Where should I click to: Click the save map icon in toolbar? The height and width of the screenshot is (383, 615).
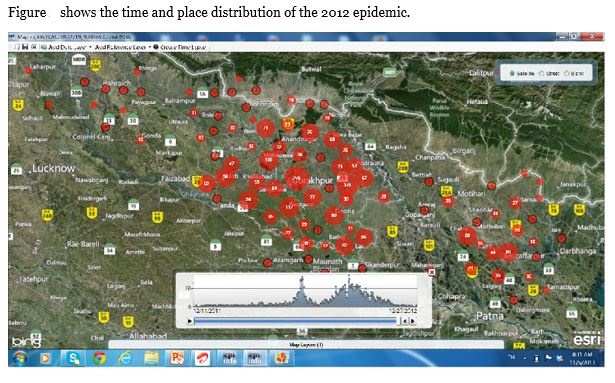click(25, 47)
